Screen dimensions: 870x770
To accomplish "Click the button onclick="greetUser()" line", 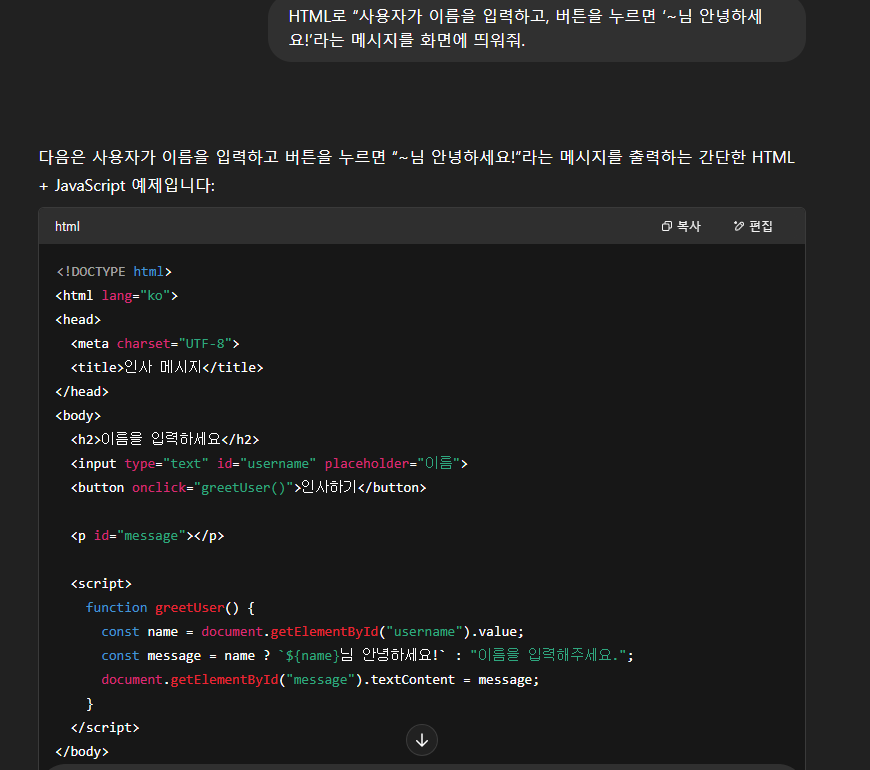I will pos(249,487).
